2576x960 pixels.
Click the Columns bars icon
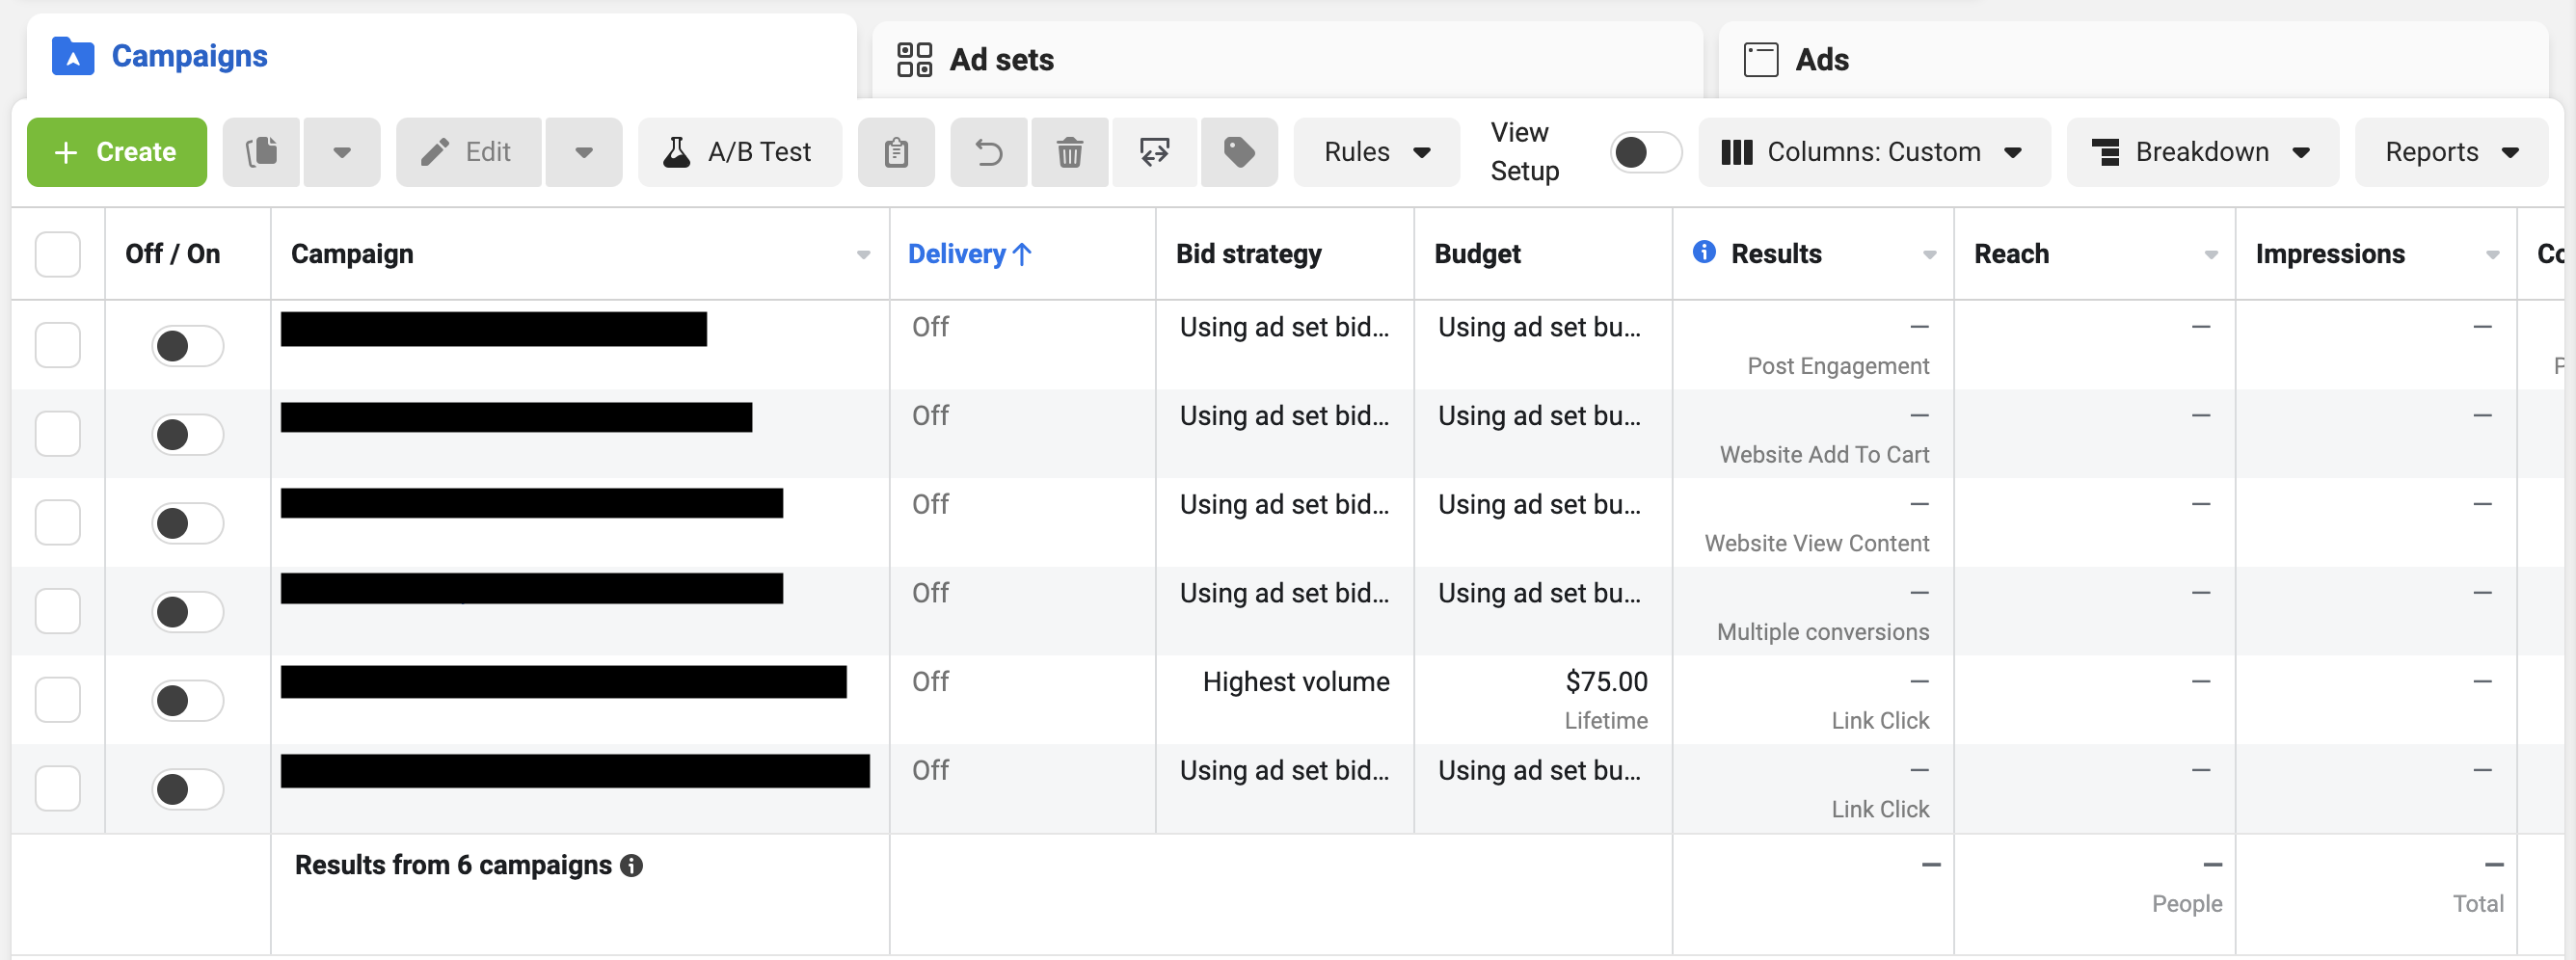(x=1737, y=152)
